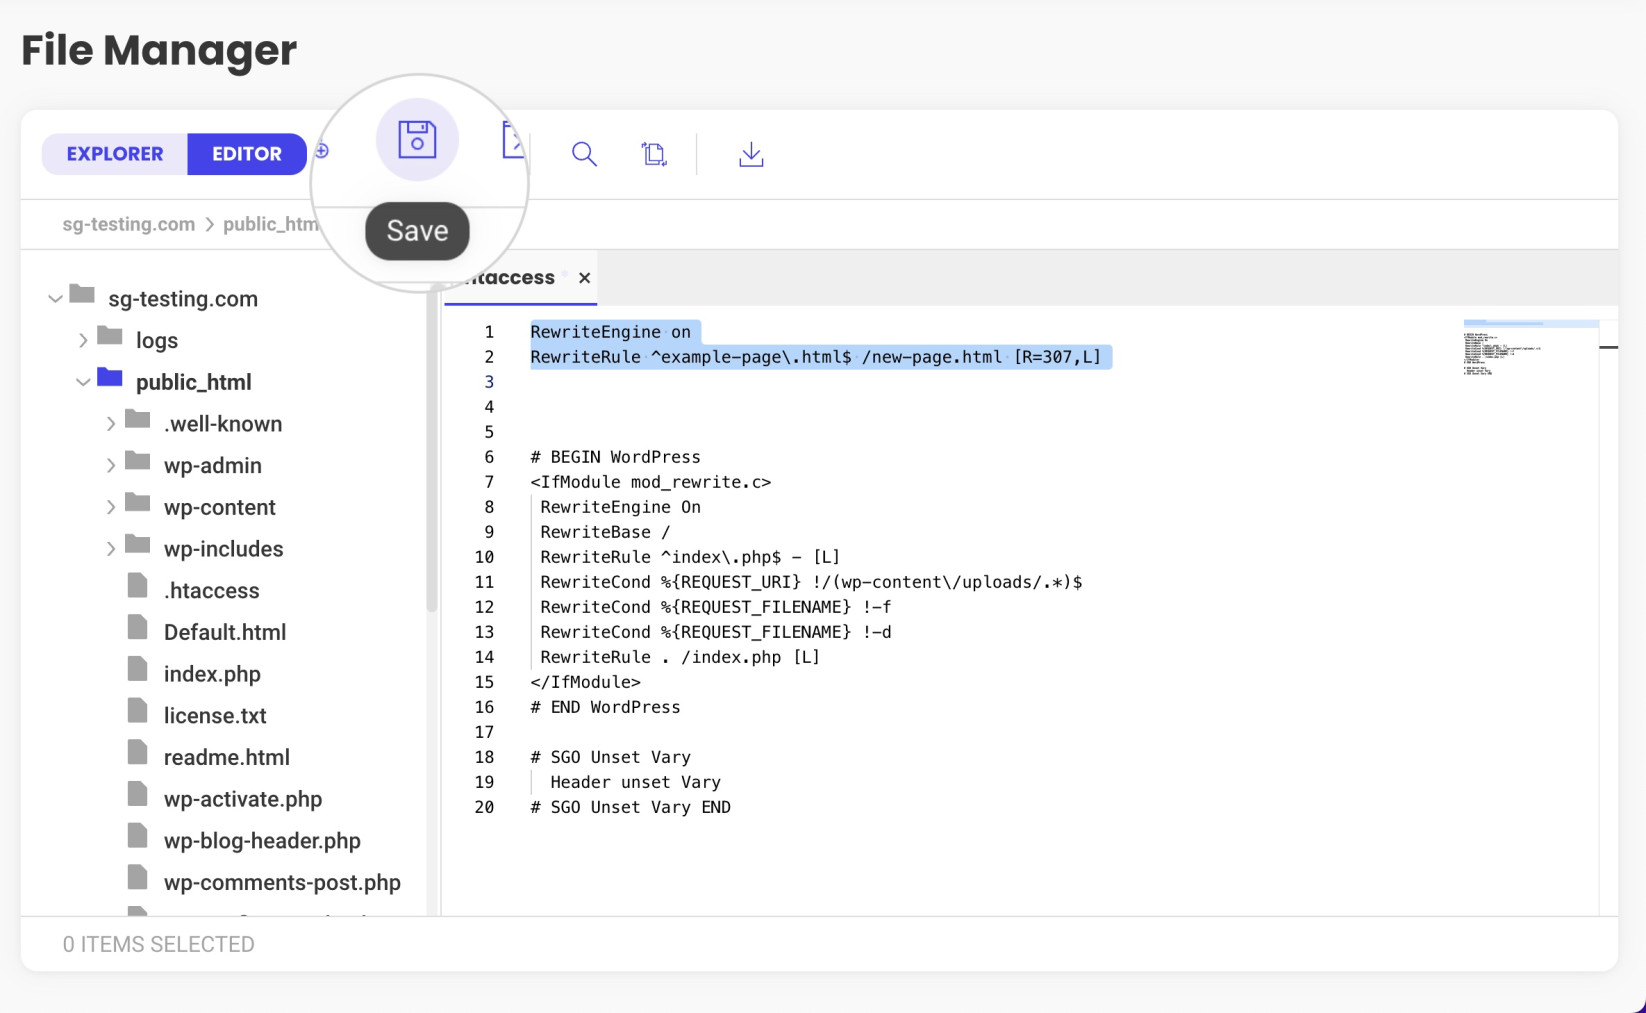Open wp-comments-post.php in file tree
Image resolution: width=1646 pixels, height=1013 pixels.
[282, 883]
